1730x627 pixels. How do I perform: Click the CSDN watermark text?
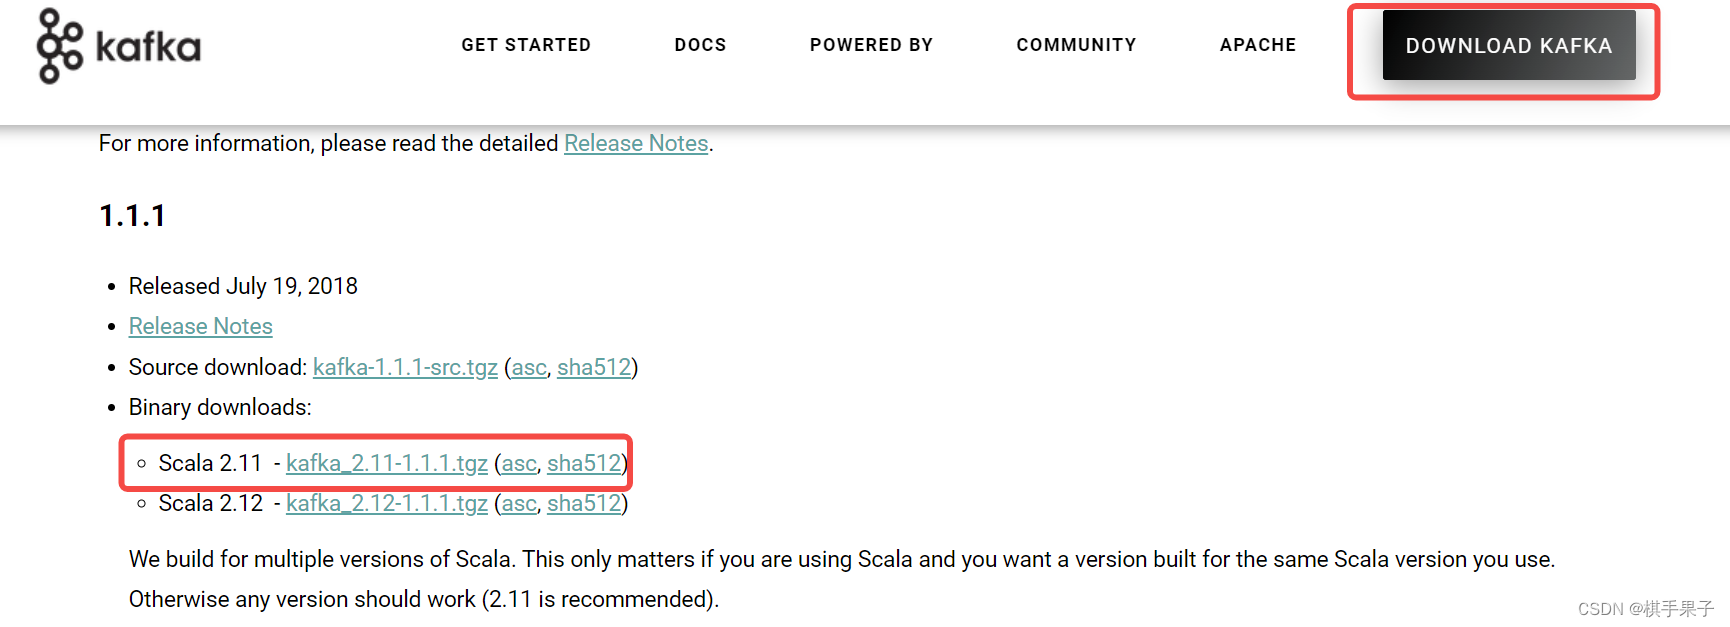(x=1646, y=607)
